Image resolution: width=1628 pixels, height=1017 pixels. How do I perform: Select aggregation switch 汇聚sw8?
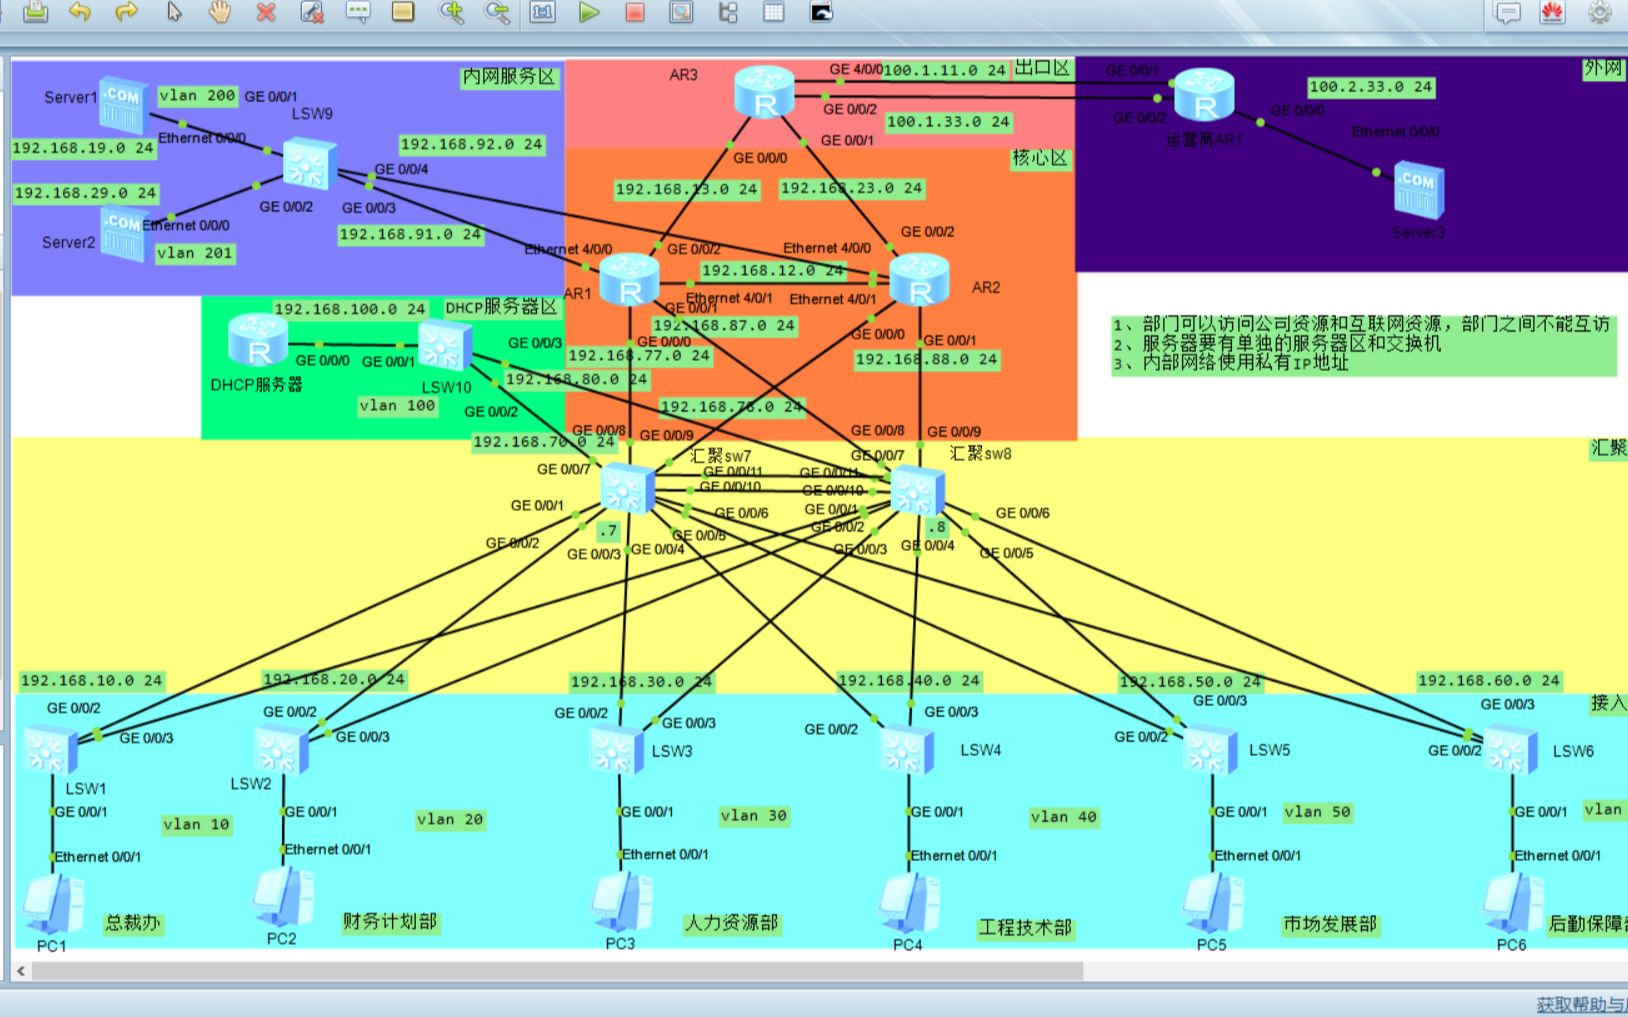coord(918,490)
